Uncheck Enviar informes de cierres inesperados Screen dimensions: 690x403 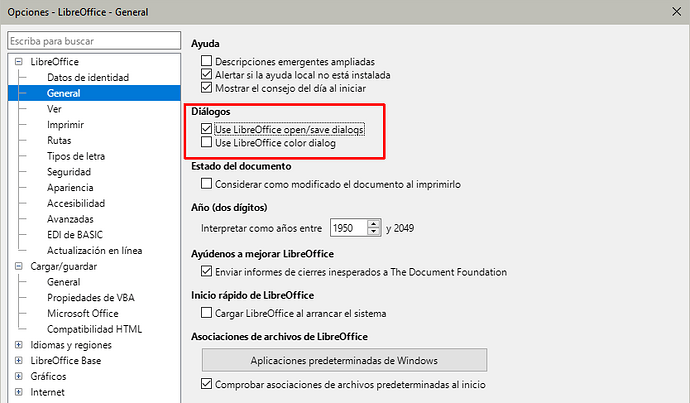point(207,271)
